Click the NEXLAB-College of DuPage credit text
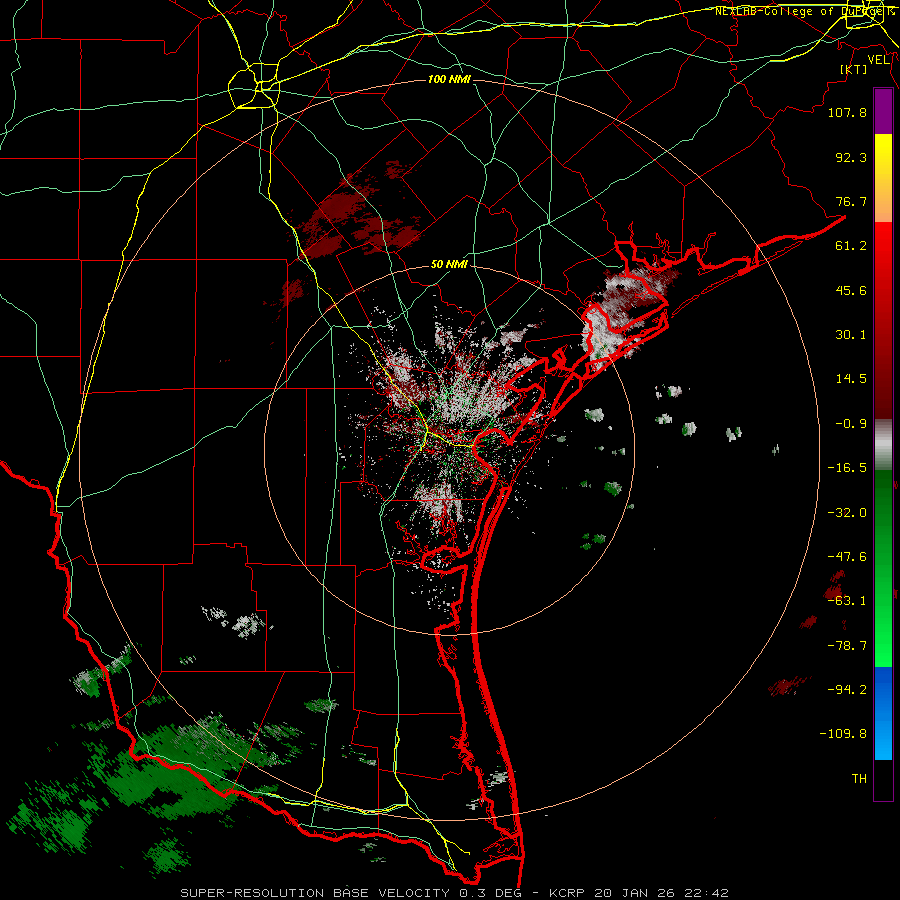This screenshot has width=900, height=900. click(806, 11)
